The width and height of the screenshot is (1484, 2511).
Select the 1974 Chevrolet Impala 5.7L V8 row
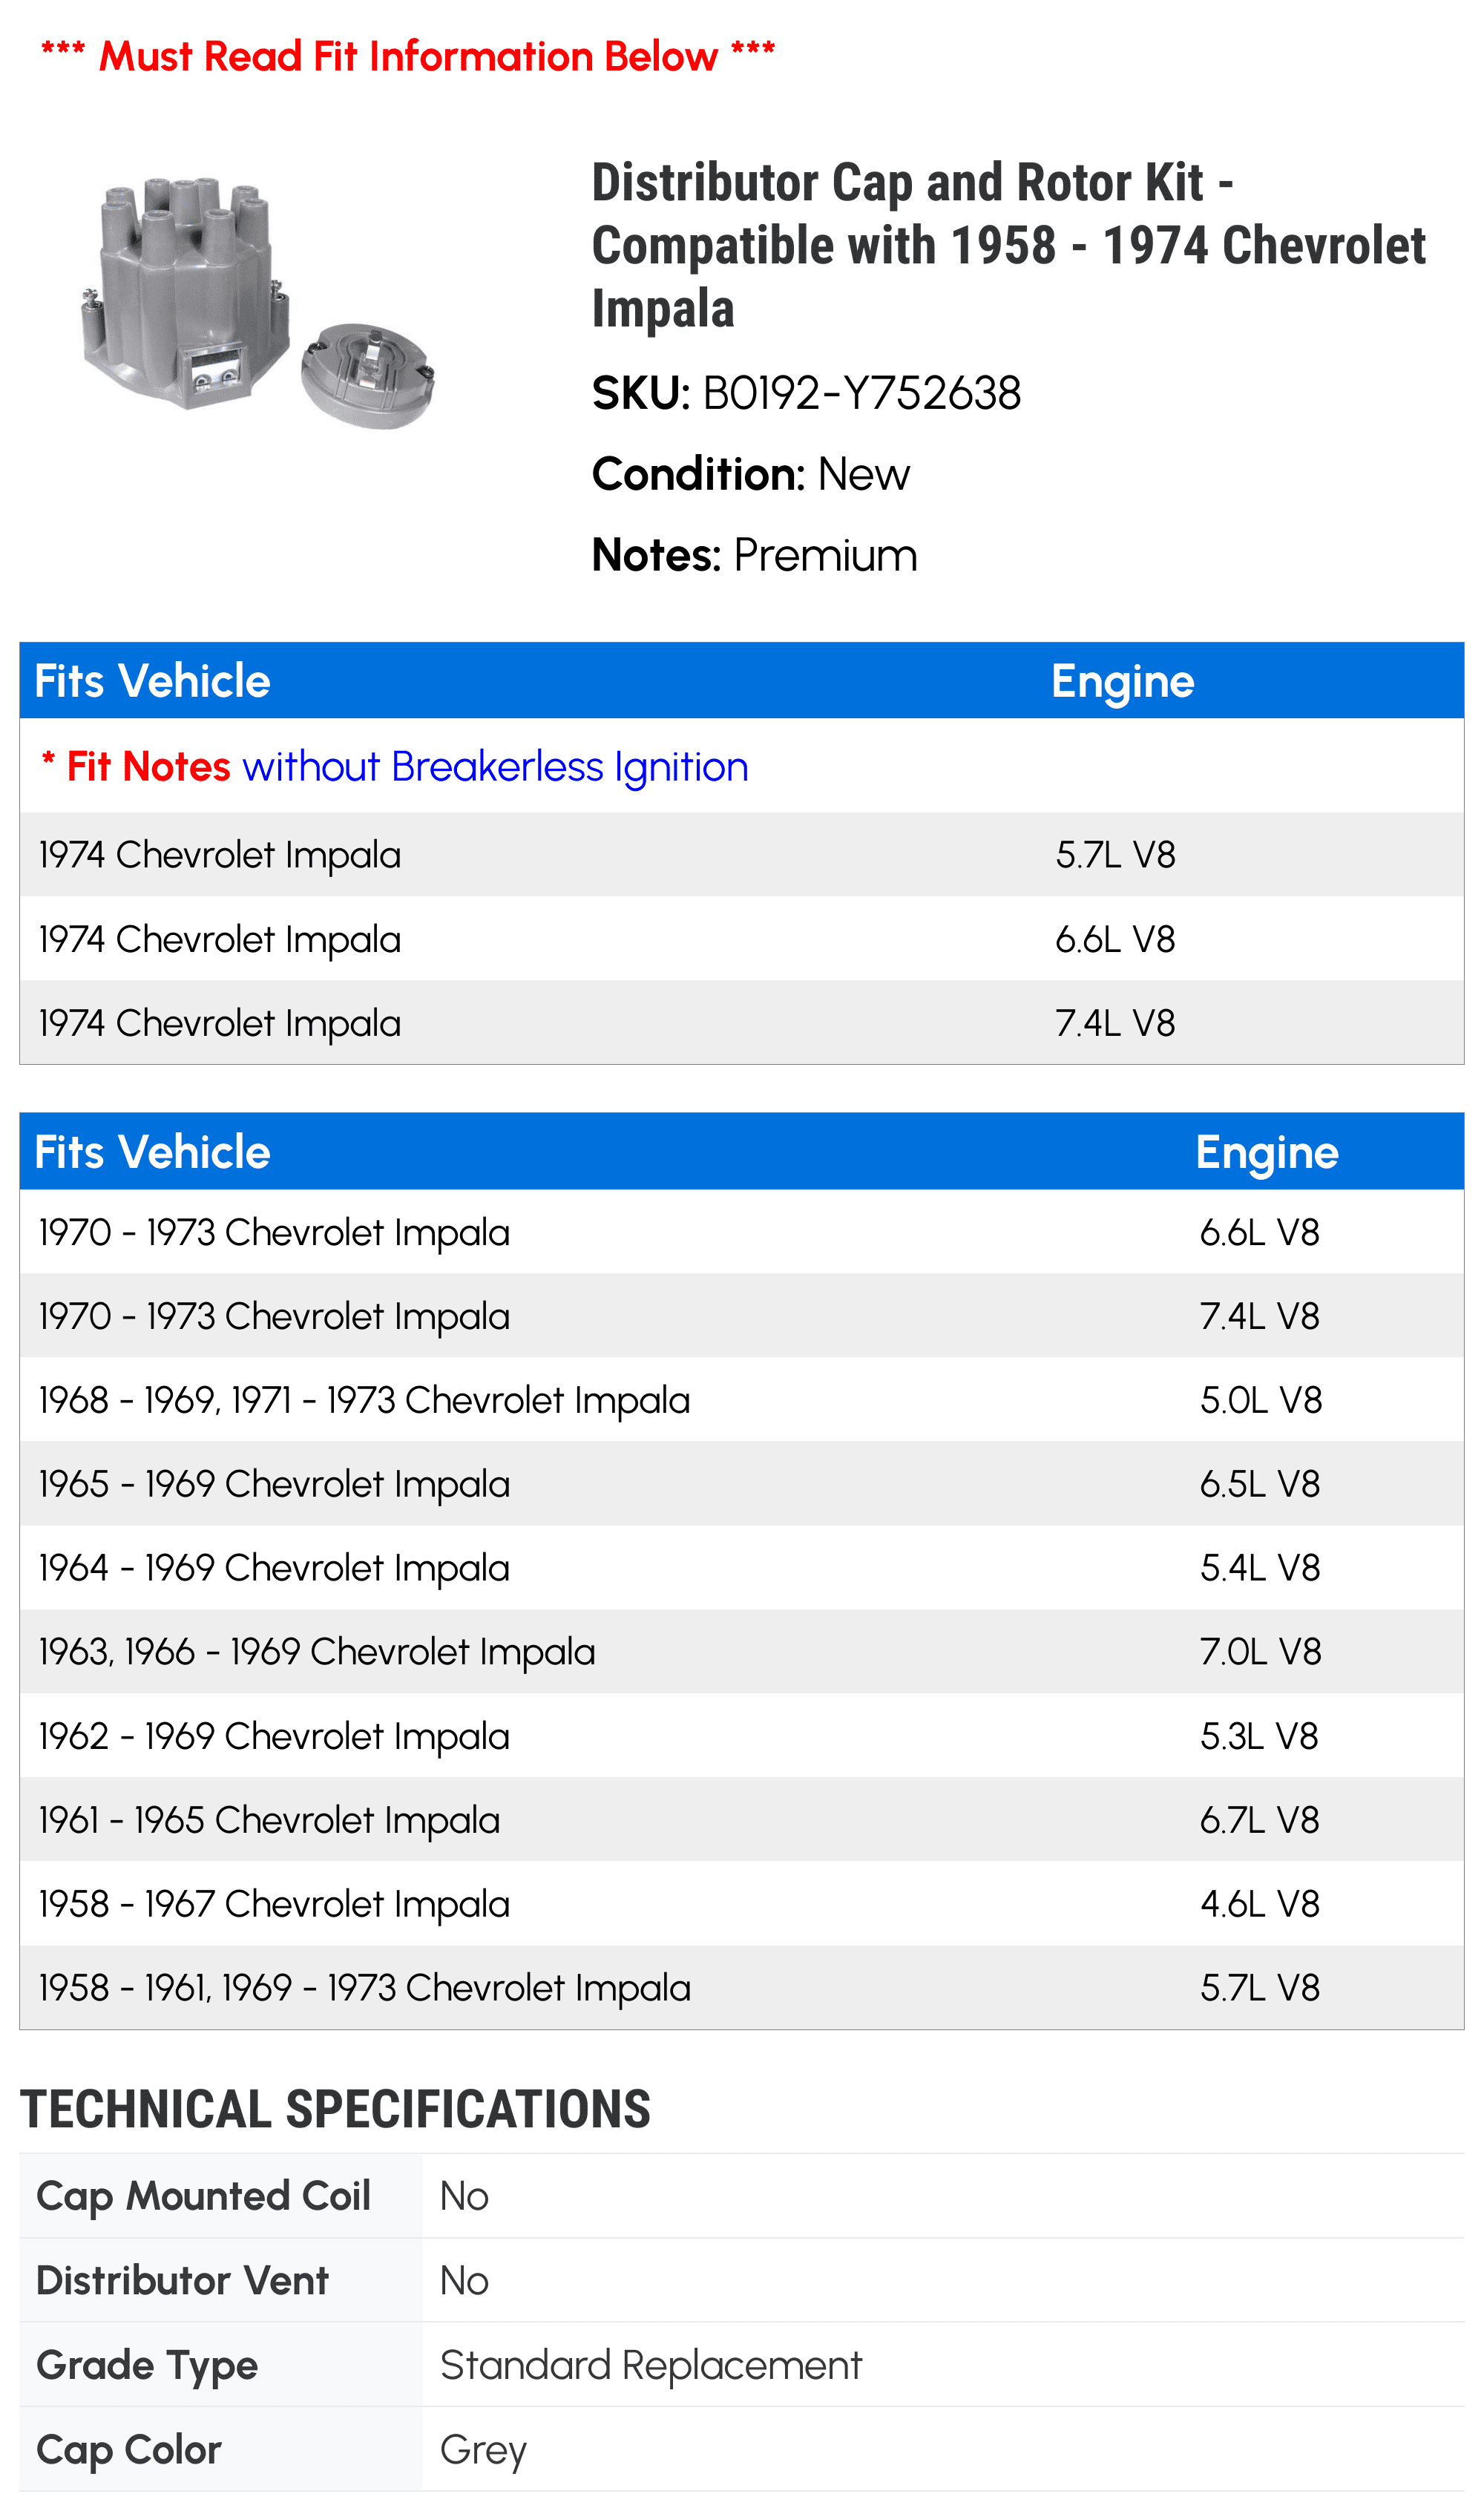742,855
